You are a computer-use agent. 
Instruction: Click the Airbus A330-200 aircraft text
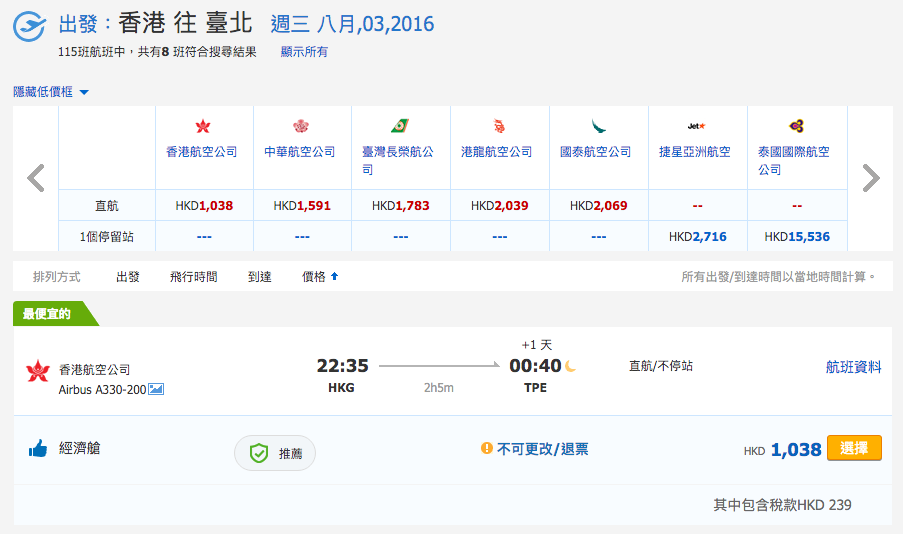coord(103,390)
